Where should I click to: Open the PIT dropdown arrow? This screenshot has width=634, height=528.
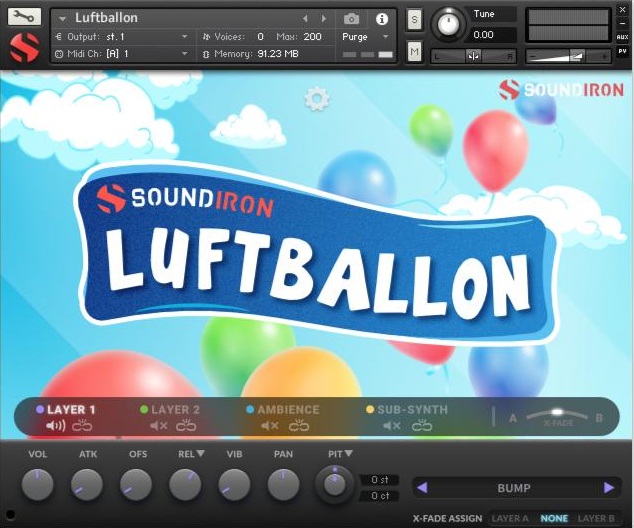349,454
